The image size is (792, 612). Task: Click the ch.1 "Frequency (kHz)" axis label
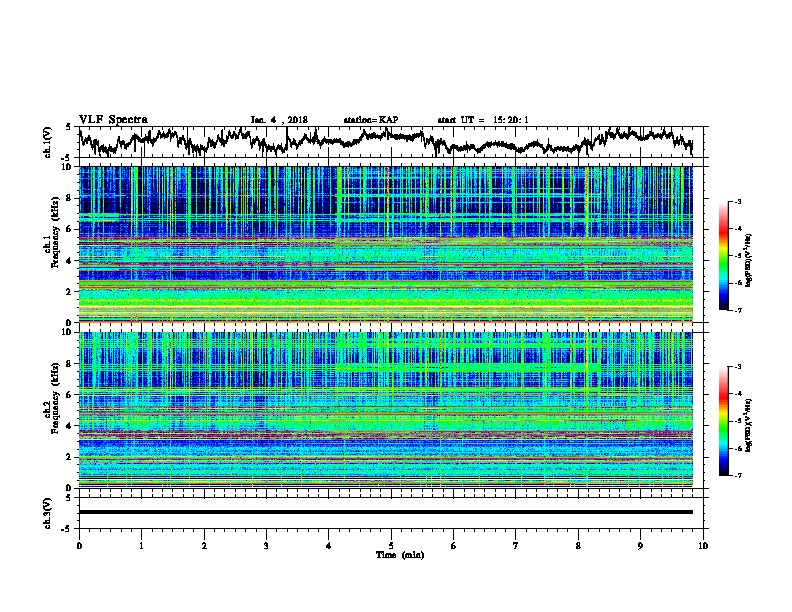[55, 233]
